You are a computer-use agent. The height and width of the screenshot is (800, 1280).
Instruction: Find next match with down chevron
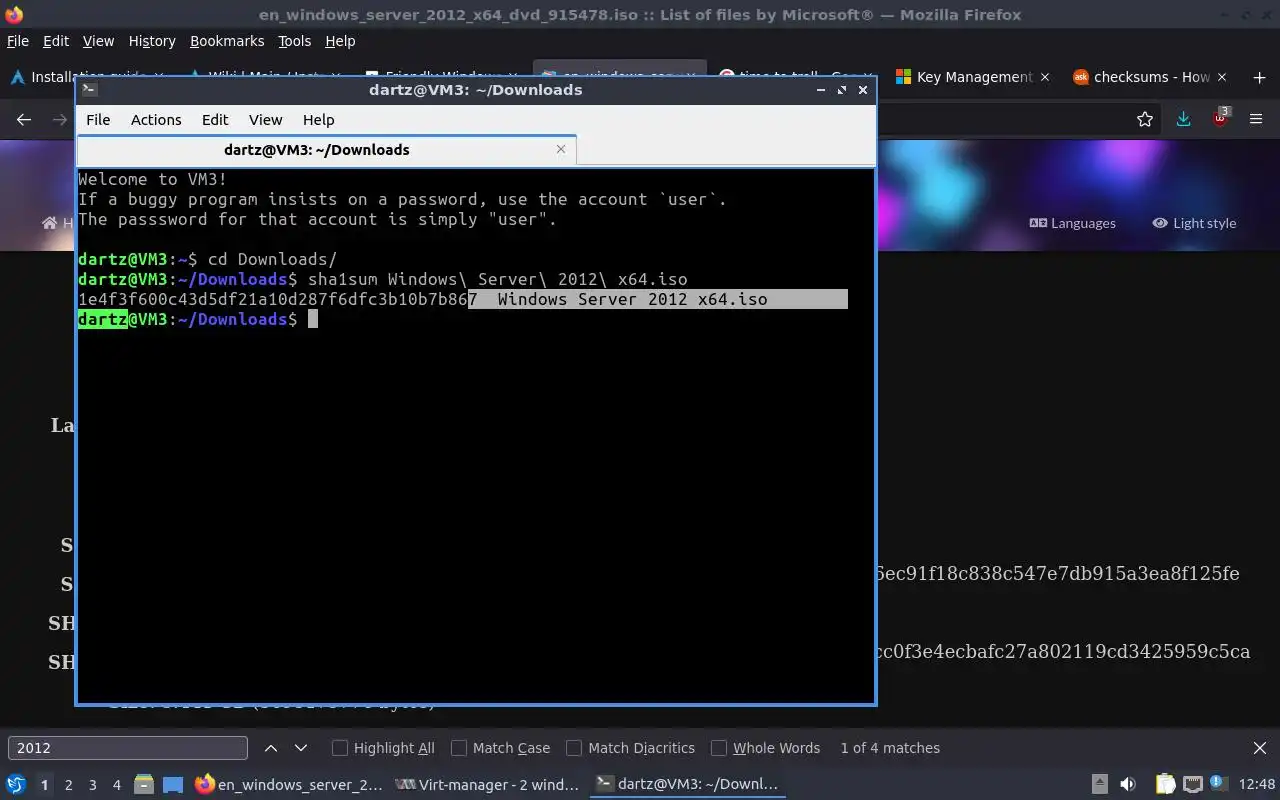click(301, 748)
